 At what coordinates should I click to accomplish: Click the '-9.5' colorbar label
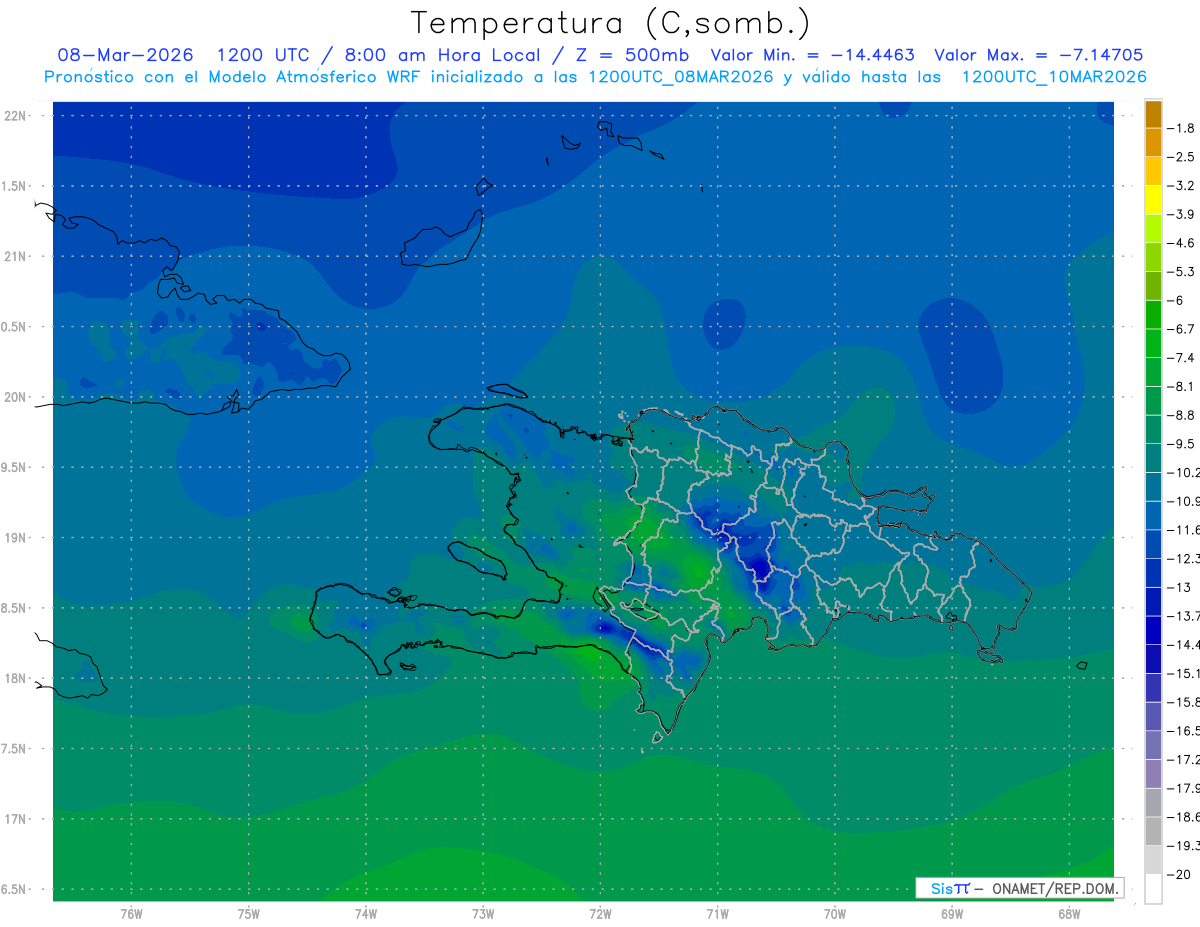tap(1182, 444)
